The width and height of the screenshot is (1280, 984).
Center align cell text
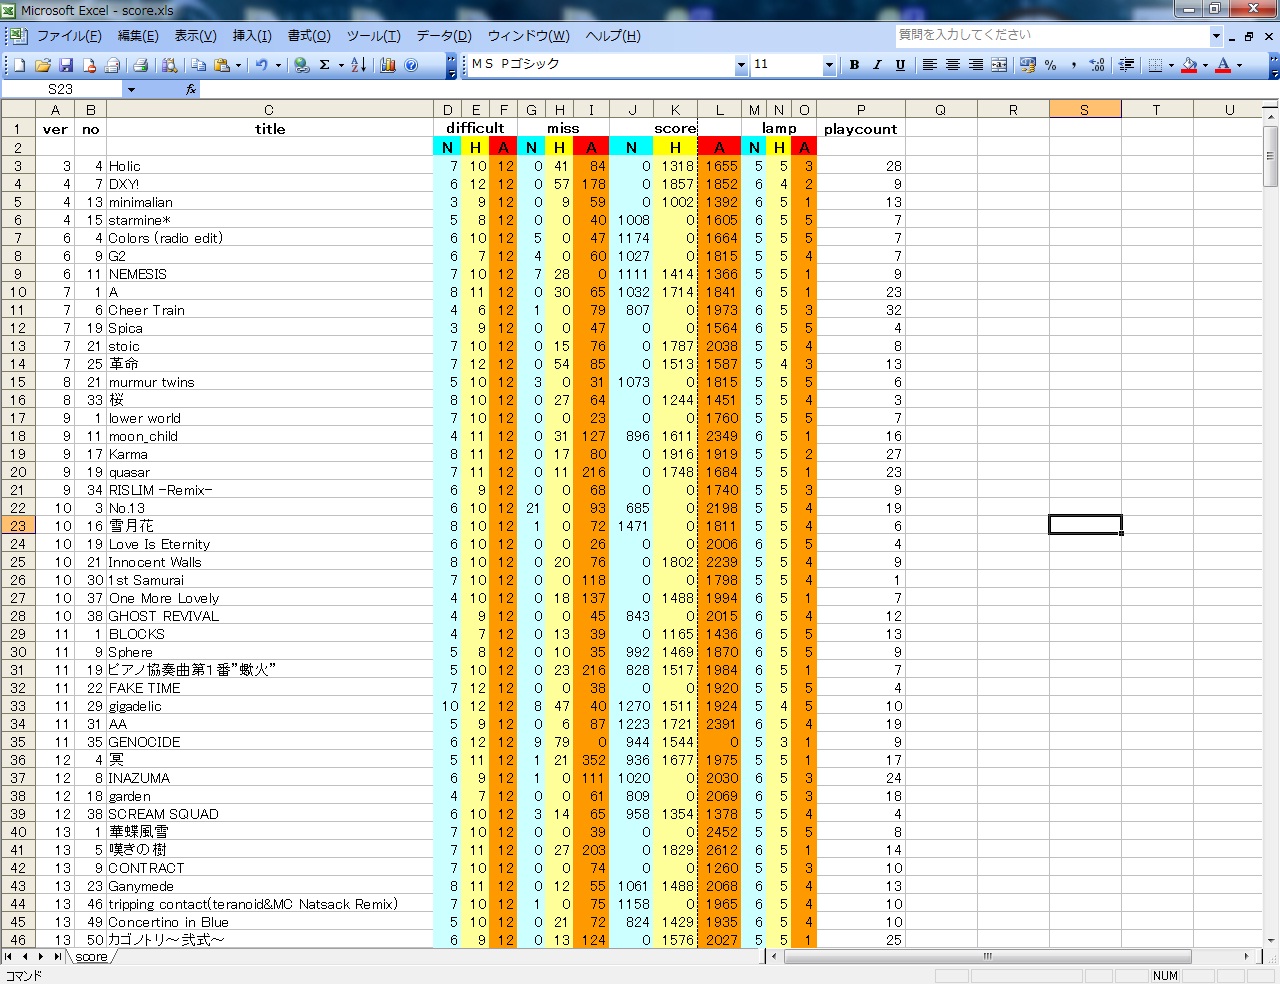point(952,65)
